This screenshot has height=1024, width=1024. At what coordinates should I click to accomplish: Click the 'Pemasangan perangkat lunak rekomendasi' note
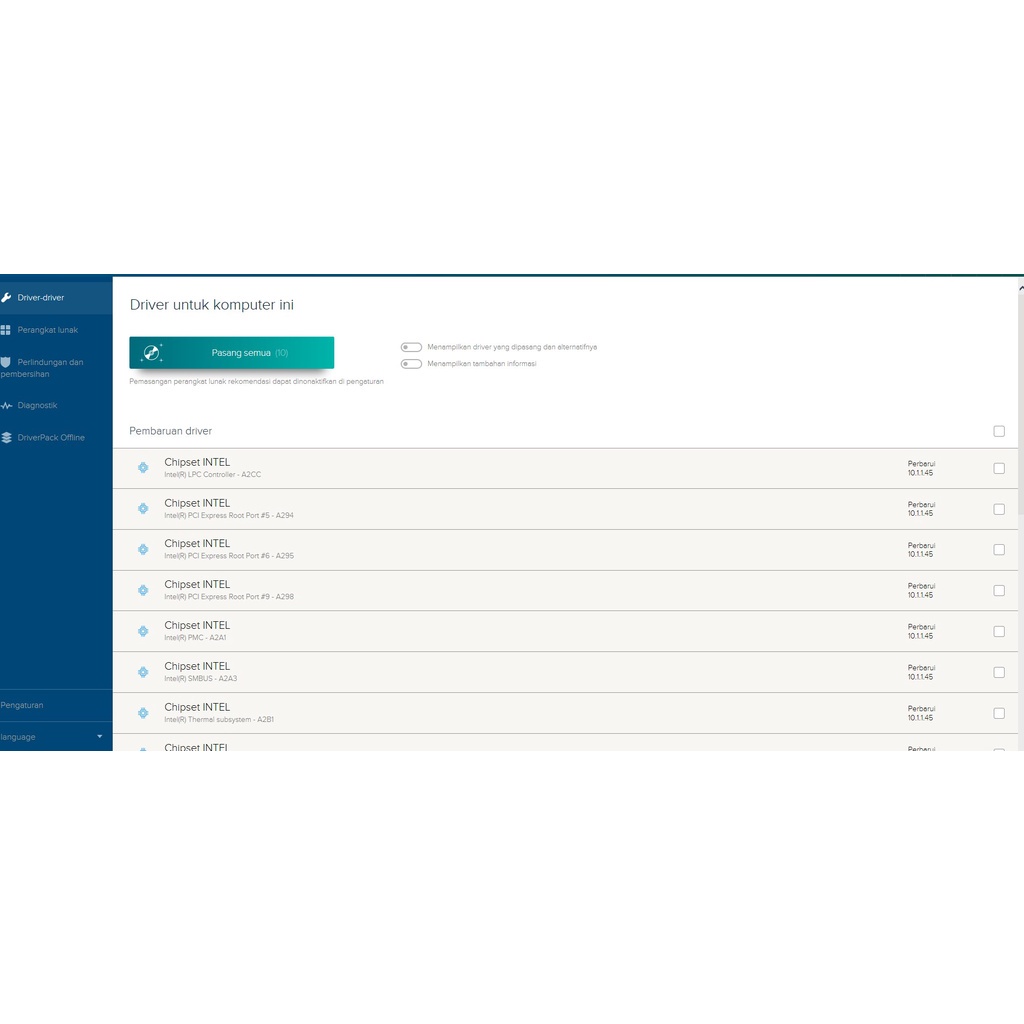[x=257, y=381]
